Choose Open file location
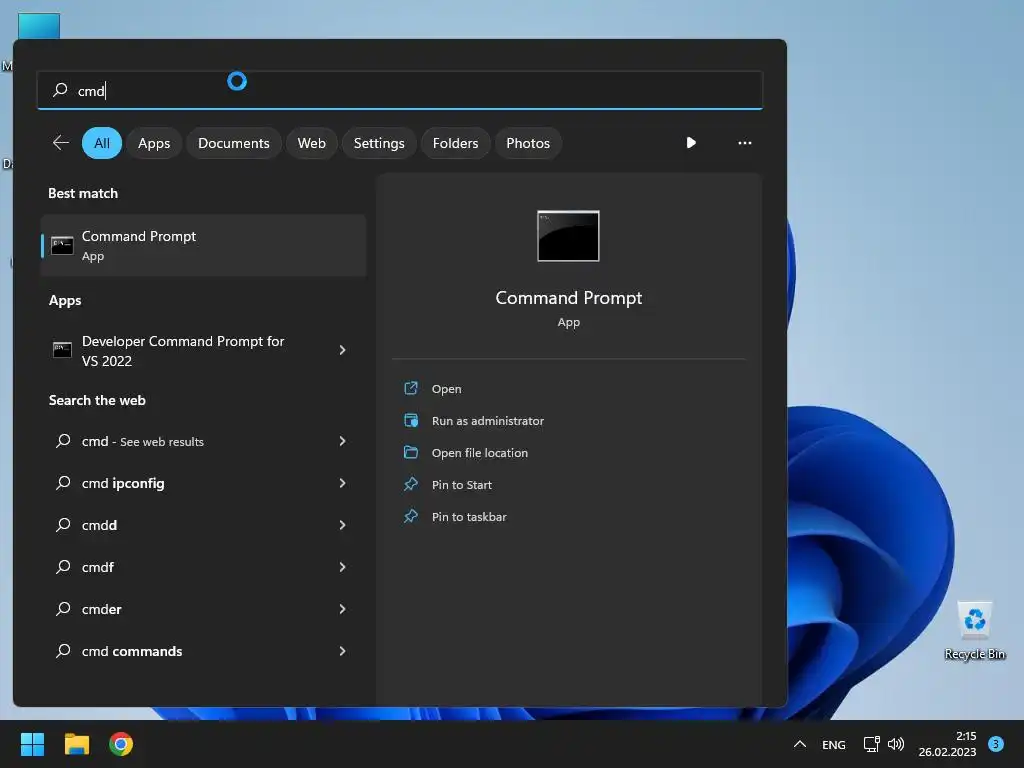 click(480, 453)
